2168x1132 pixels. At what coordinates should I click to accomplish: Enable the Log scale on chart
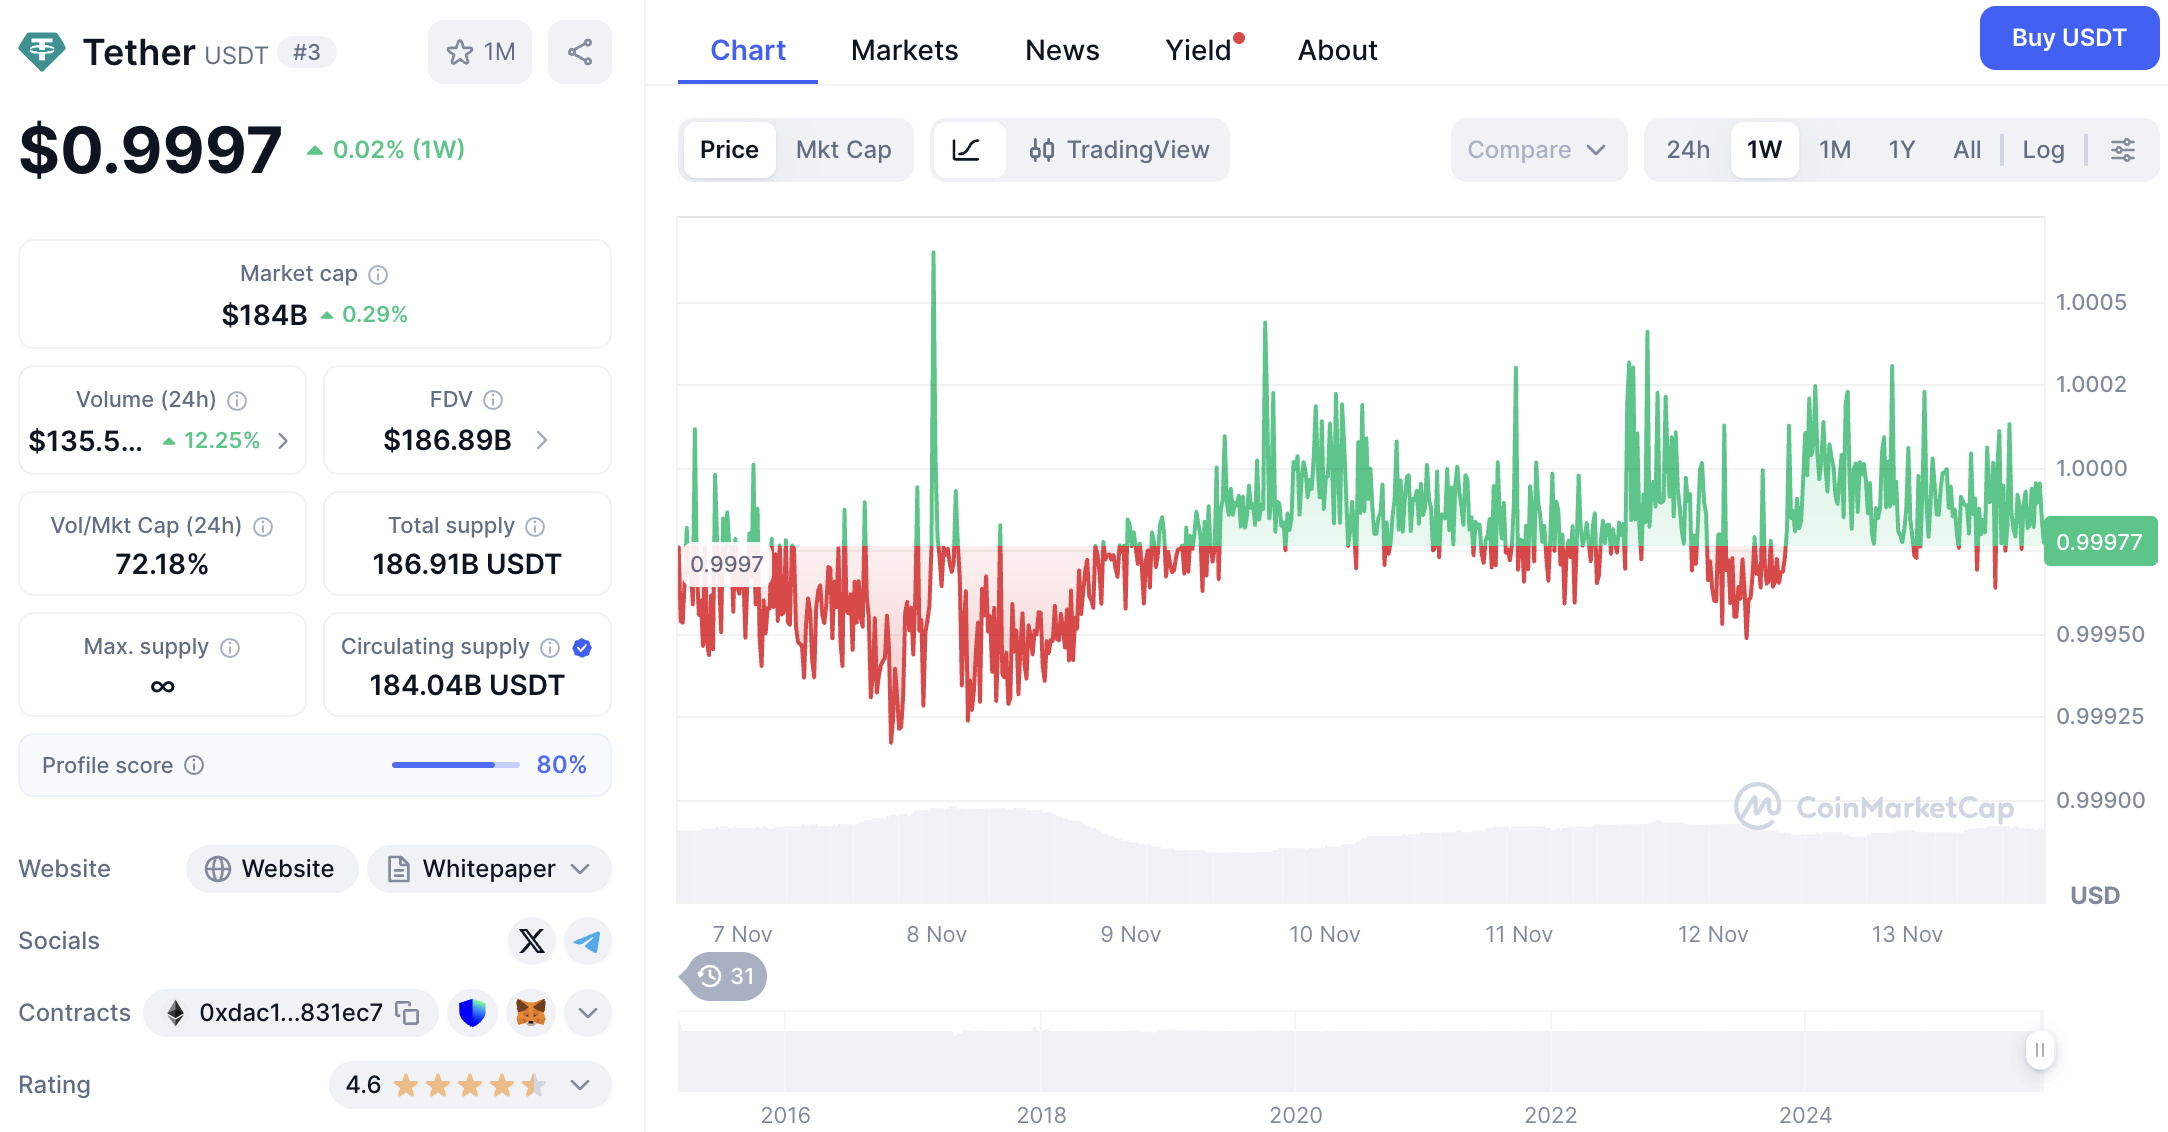[x=2043, y=150]
